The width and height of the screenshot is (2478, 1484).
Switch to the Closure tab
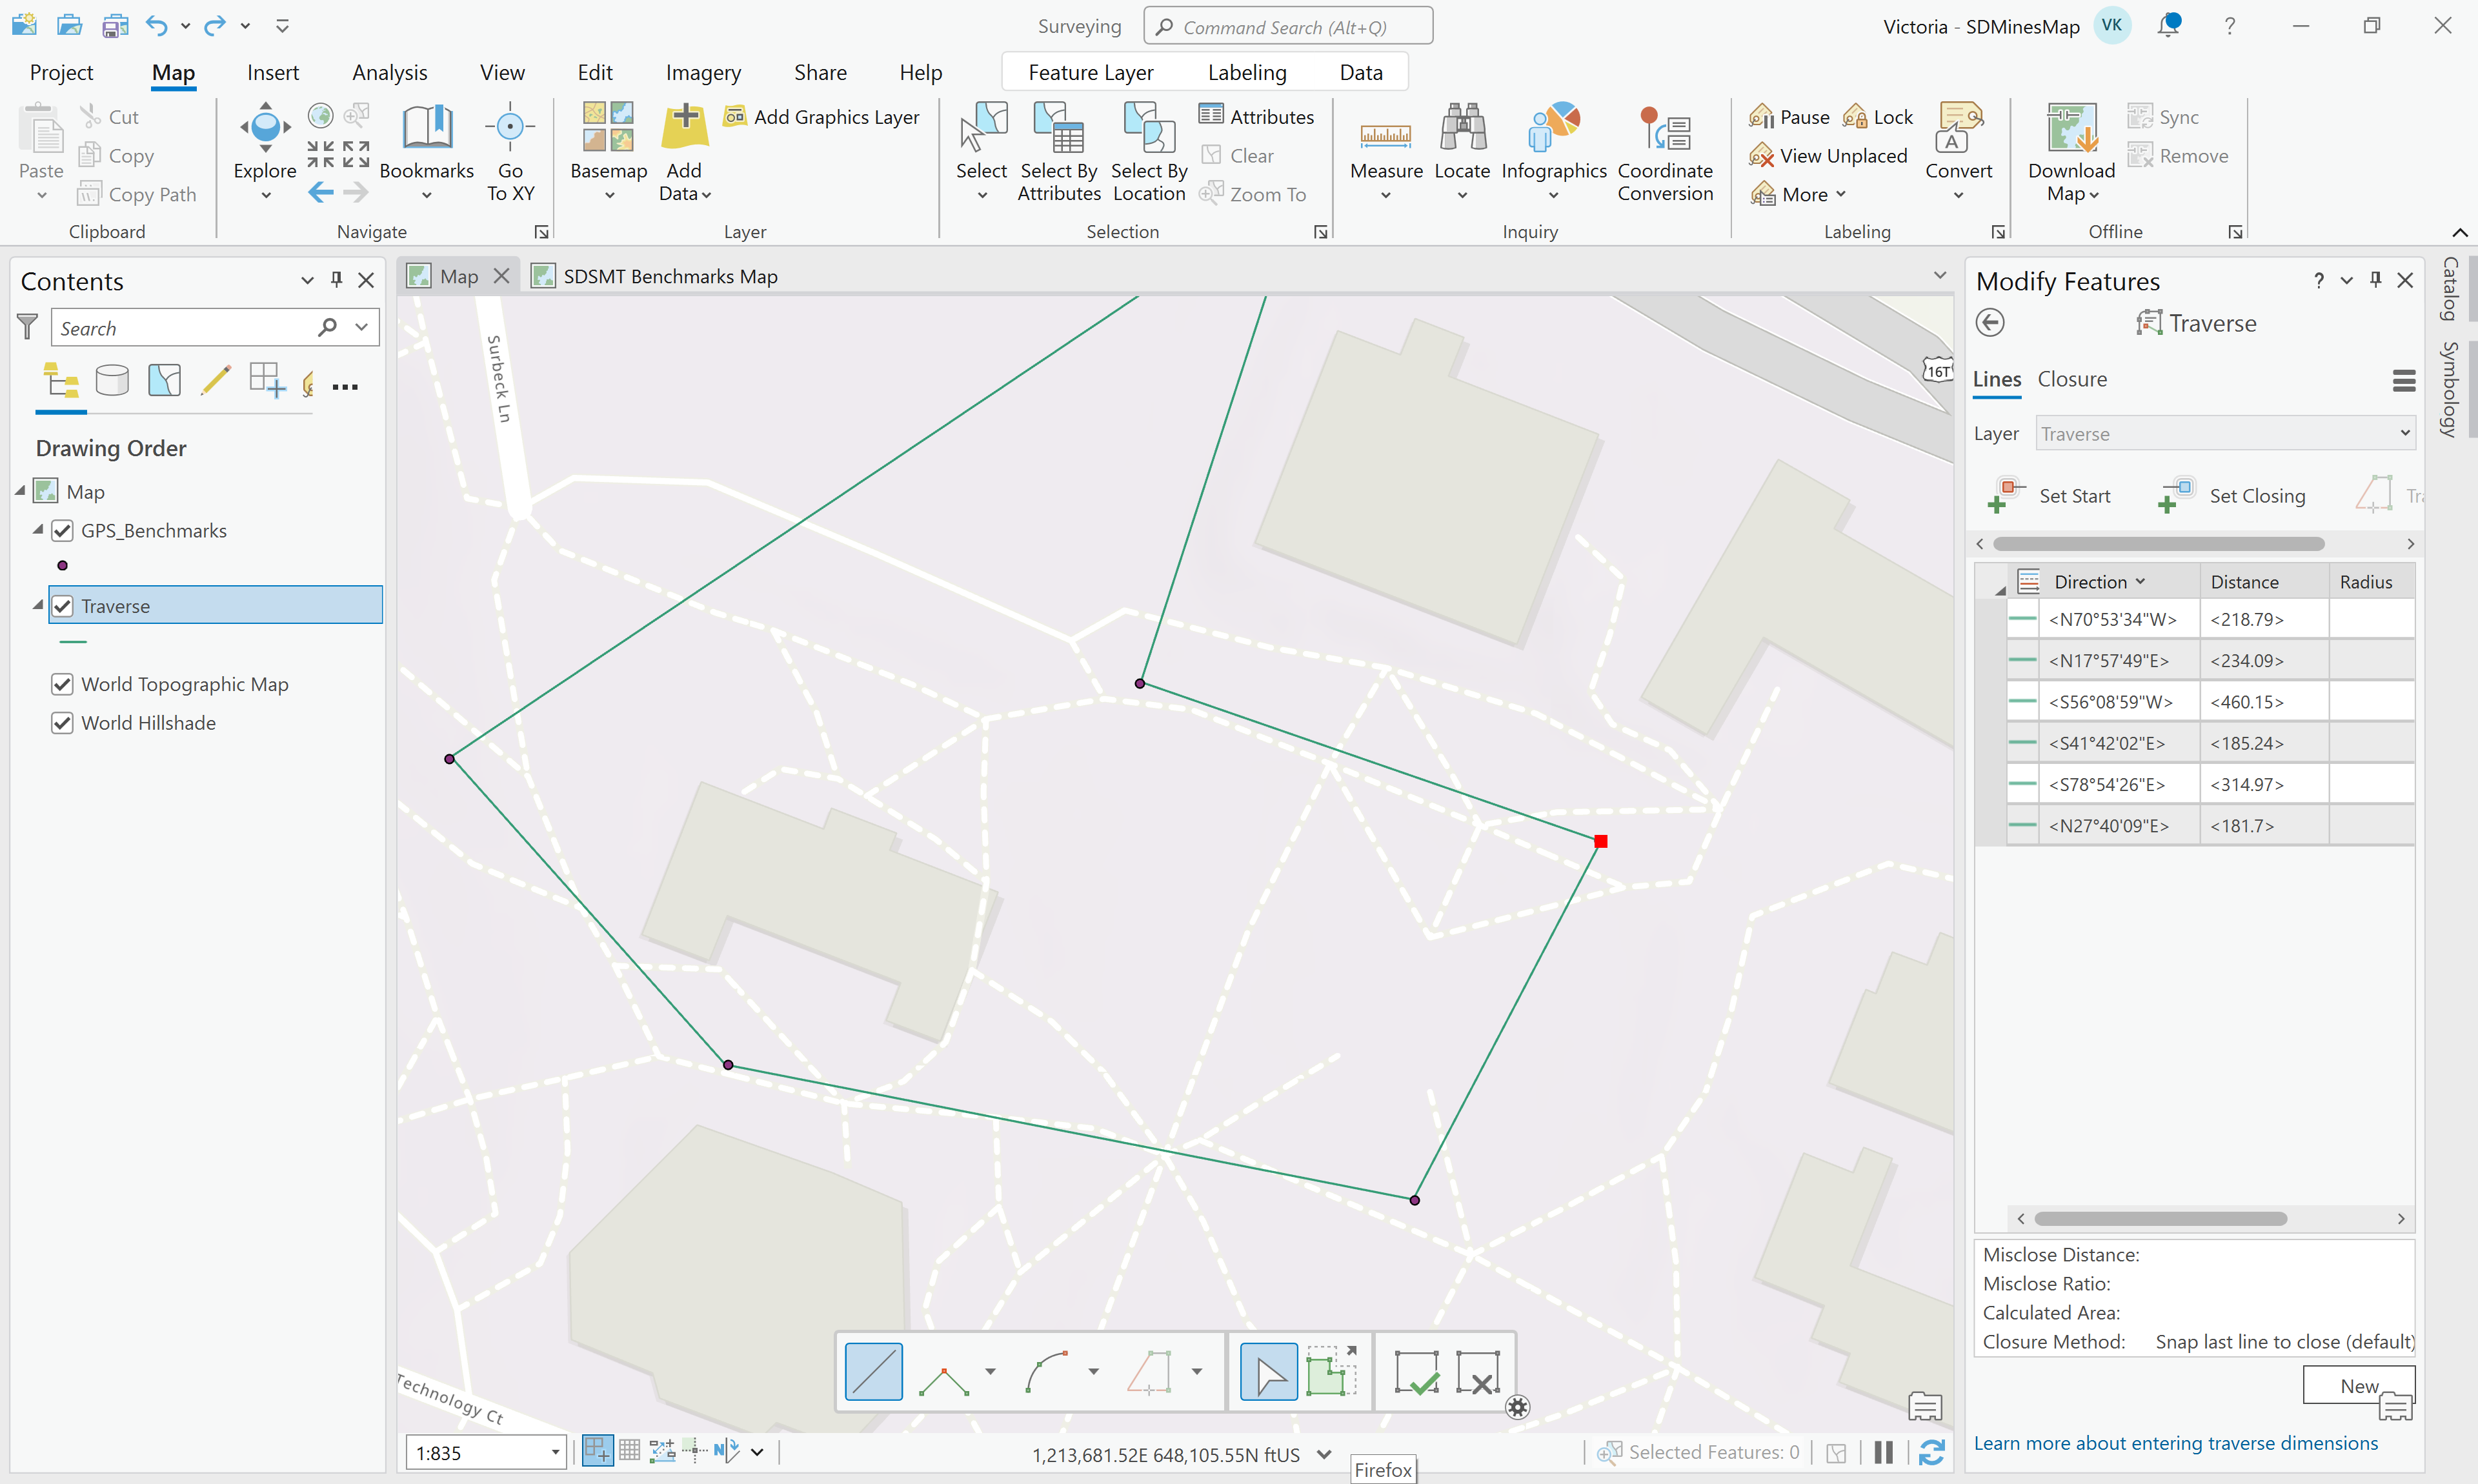point(2072,379)
